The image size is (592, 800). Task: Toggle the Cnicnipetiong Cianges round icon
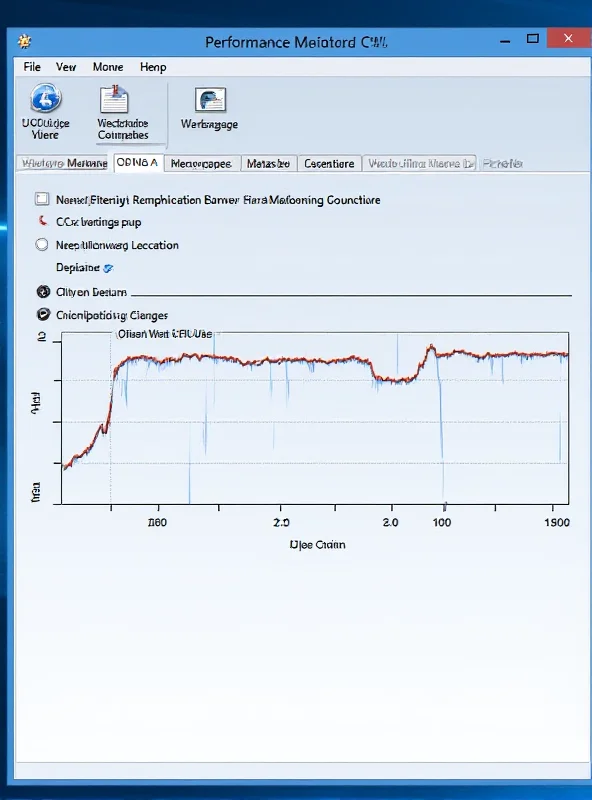(43, 315)
